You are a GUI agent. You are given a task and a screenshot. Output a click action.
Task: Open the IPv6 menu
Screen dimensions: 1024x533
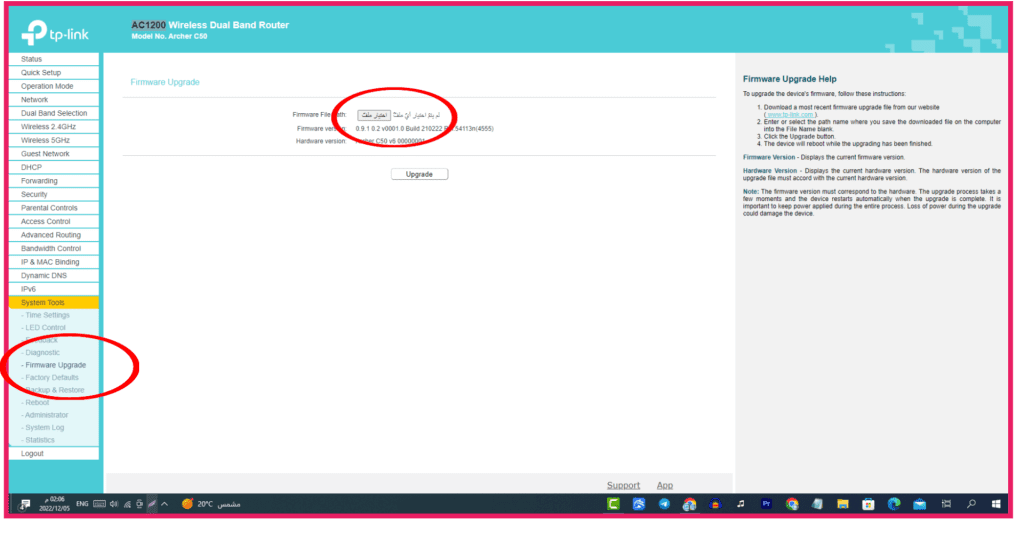click(x=54, y=289)
